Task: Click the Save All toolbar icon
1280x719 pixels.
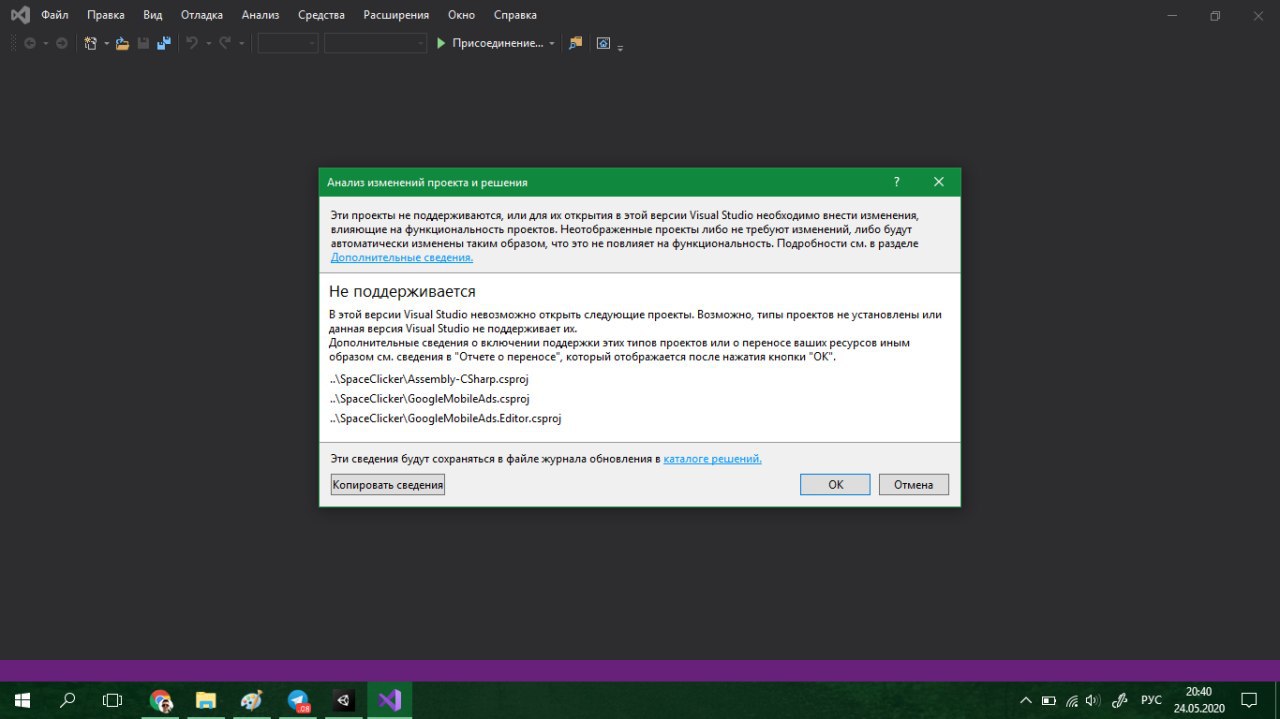Action: pos(164,43)
